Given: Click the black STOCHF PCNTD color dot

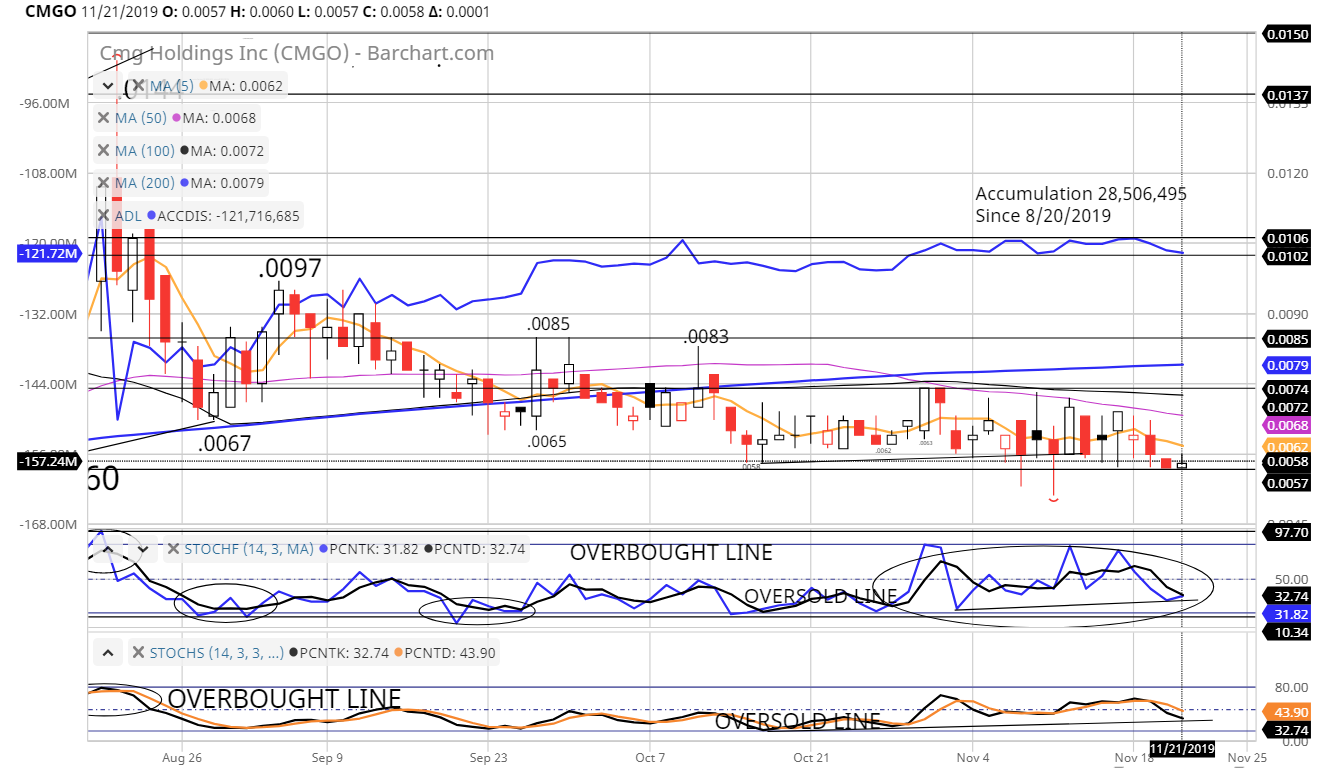Looking at the screenshot, I should point(429,549).
